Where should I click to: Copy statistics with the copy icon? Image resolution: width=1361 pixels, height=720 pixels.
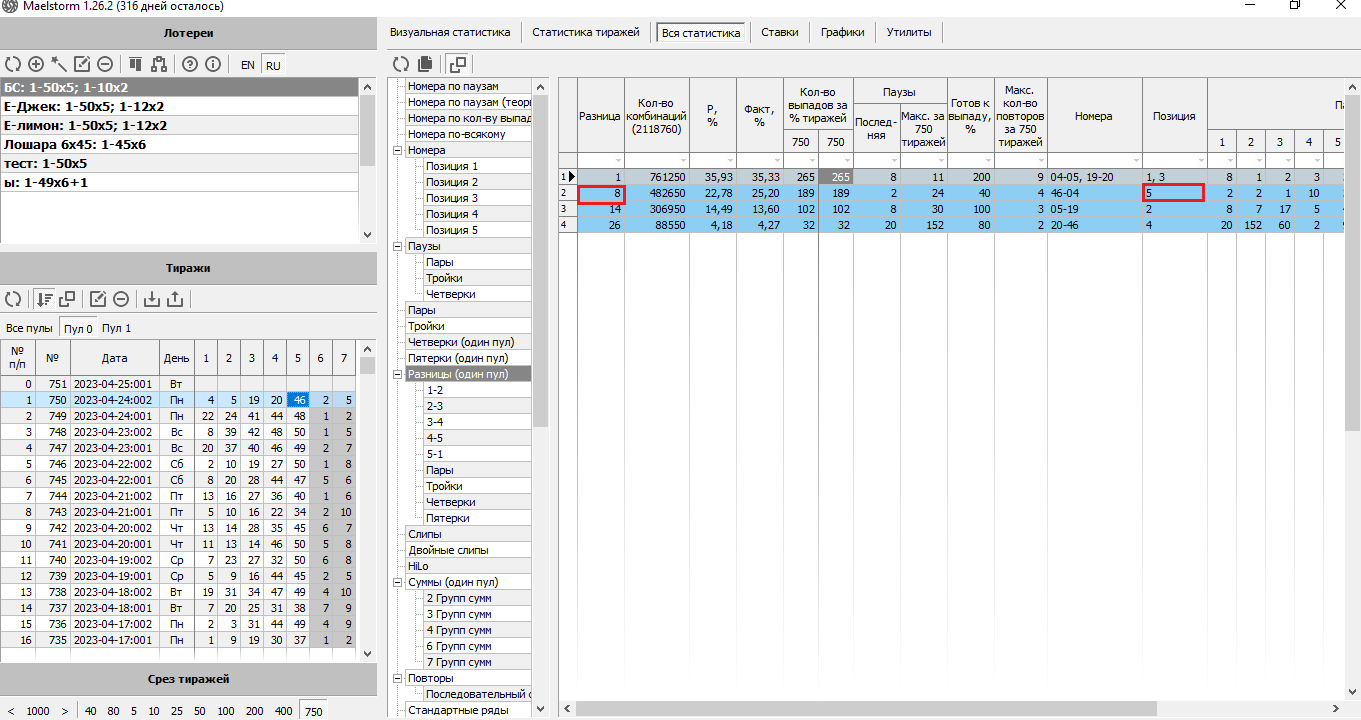[x=425, y=64]
